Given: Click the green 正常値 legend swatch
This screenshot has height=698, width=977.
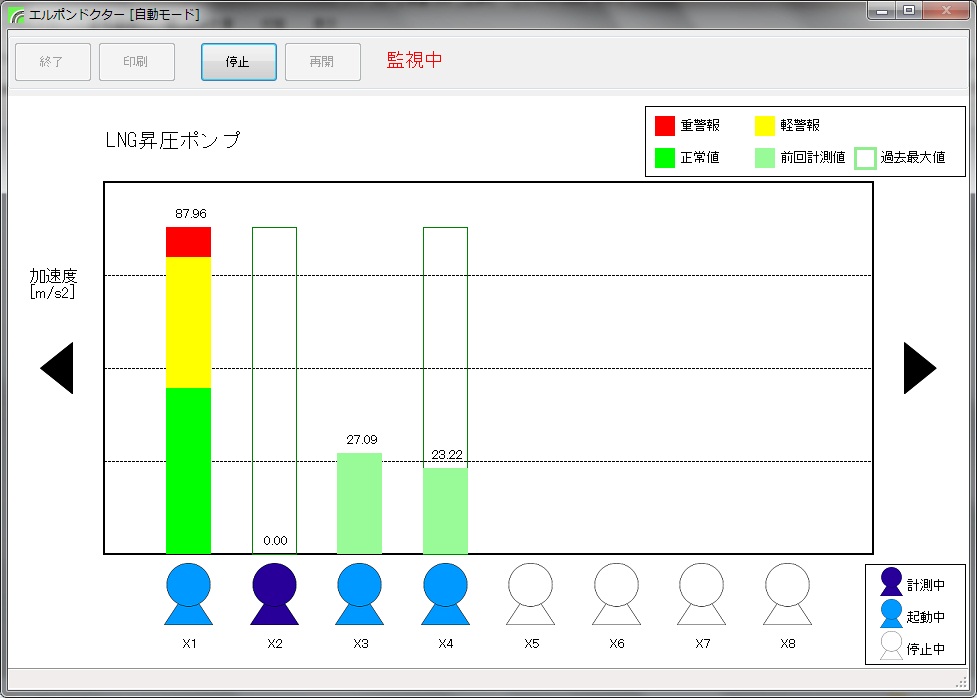Looking at the screenshot, I should [x=665, y=157].
